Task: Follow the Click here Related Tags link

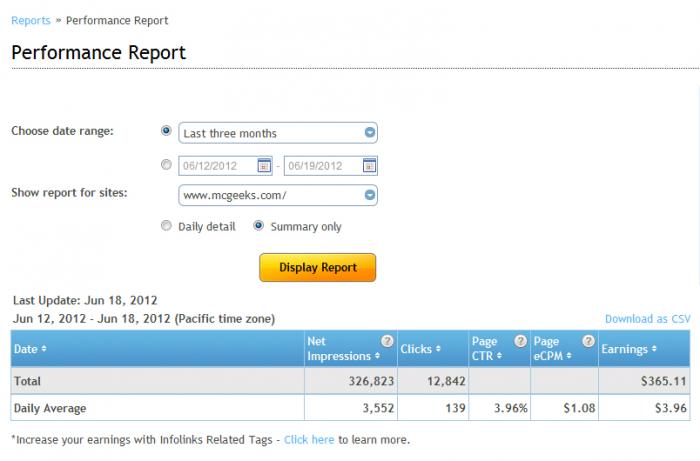Action: [x=309, y=440]
